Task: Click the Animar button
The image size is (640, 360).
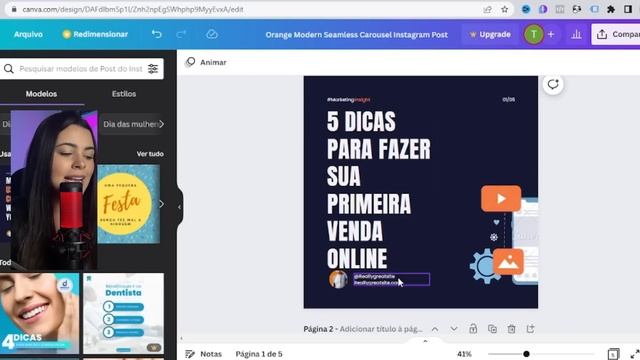Action: (206, 62)
